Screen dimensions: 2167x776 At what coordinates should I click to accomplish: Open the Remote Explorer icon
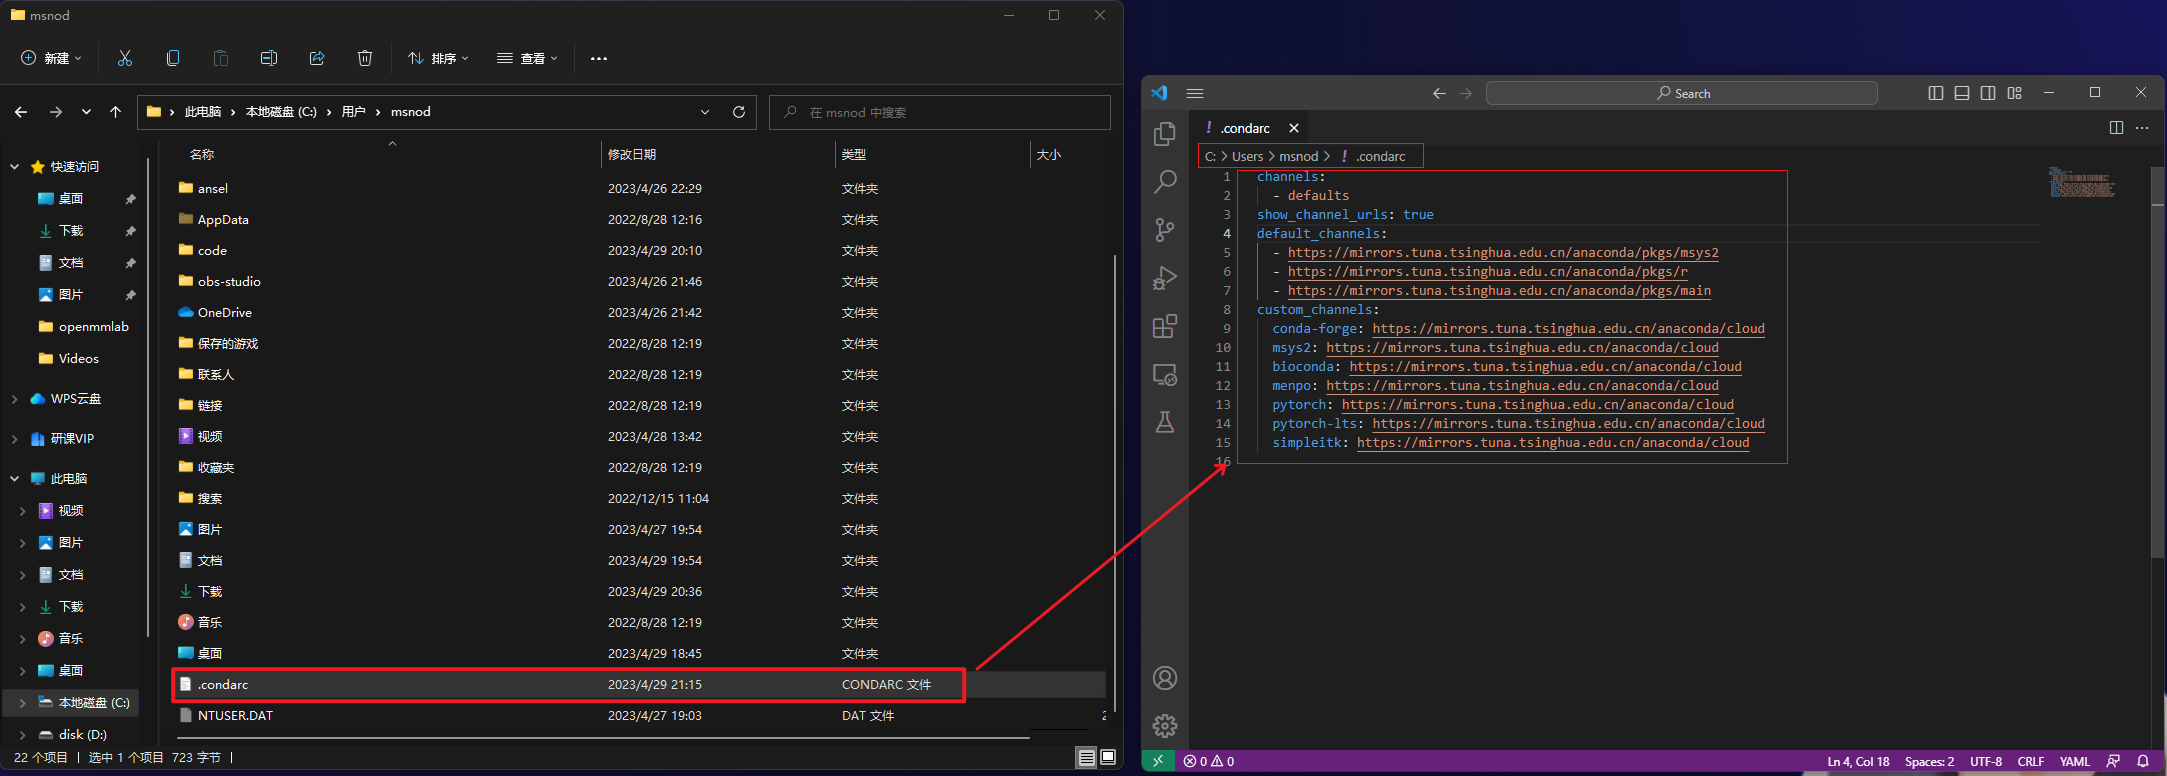pos(1165,374)
